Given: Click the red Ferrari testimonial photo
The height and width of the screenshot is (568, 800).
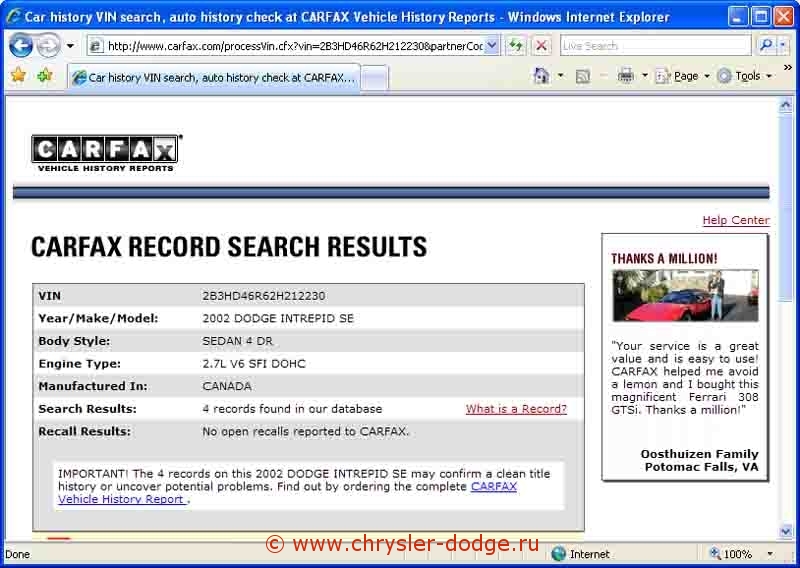Looking at the screenshot, I should [x=685, y=296].
